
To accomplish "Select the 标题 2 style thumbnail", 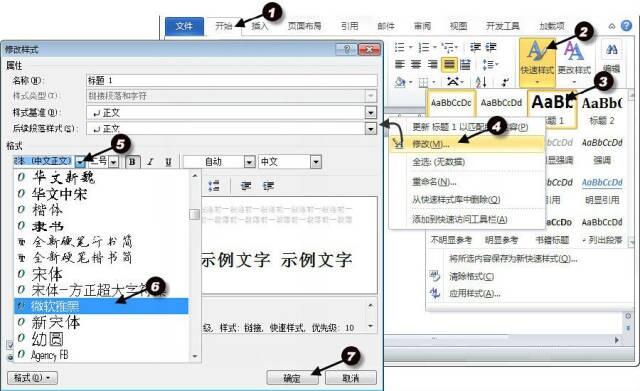I will (602, 109).
